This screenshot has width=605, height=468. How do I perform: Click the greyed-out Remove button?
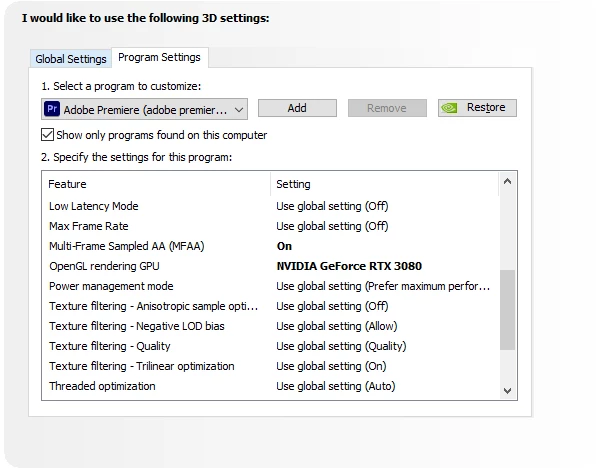point(387,108)
